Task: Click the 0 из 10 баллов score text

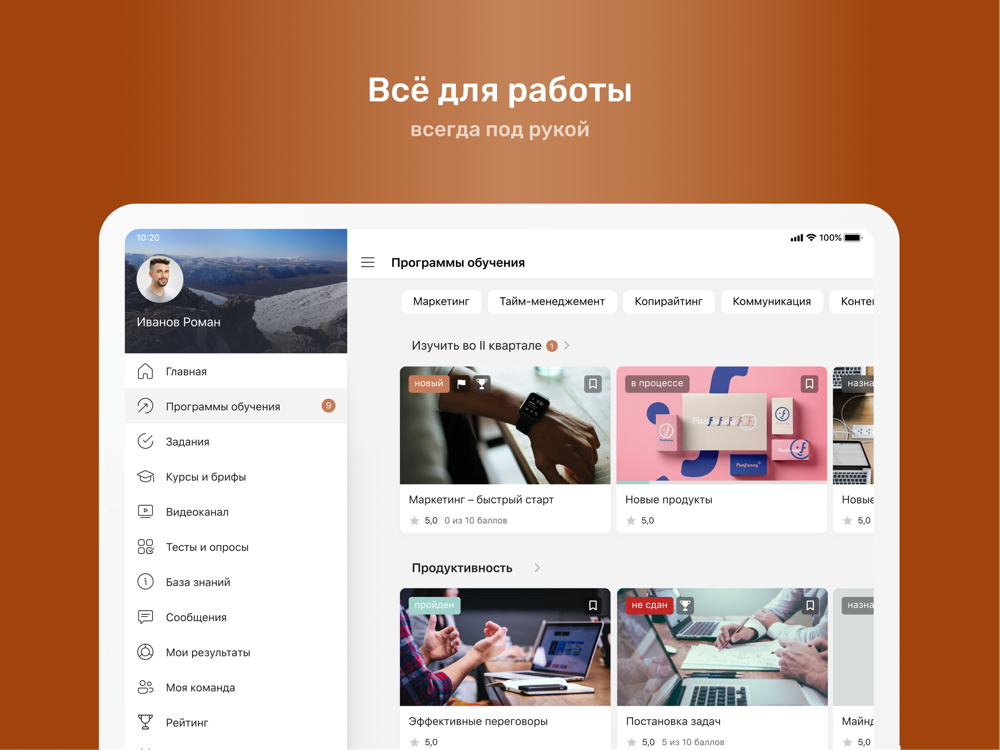Action: pyautogui.click(x=476, y=520)
